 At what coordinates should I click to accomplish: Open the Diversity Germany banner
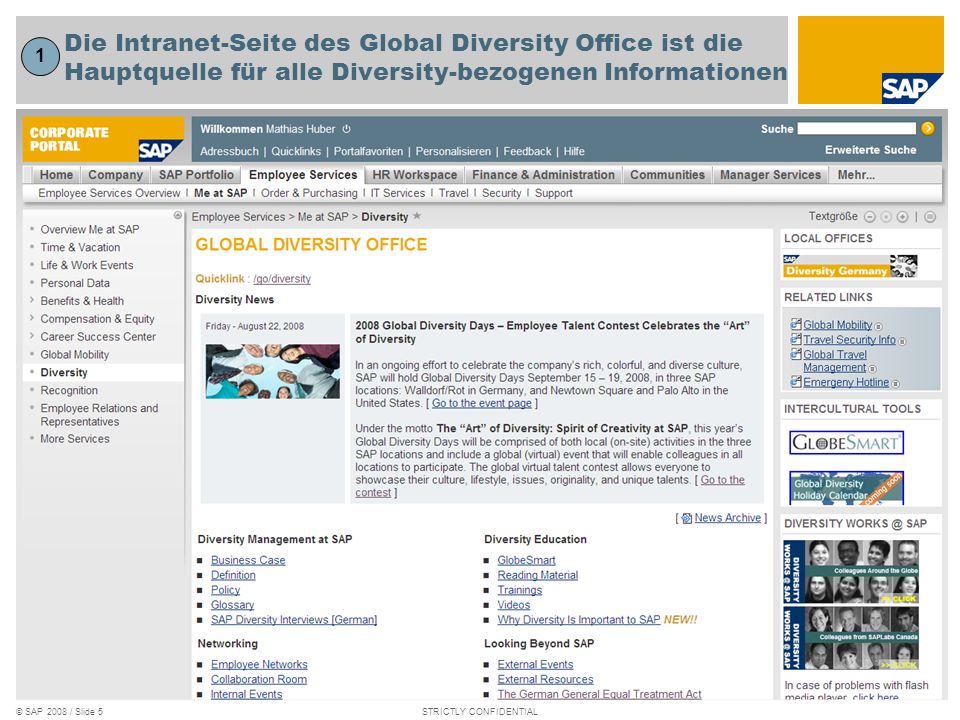[x=850, y=266]
